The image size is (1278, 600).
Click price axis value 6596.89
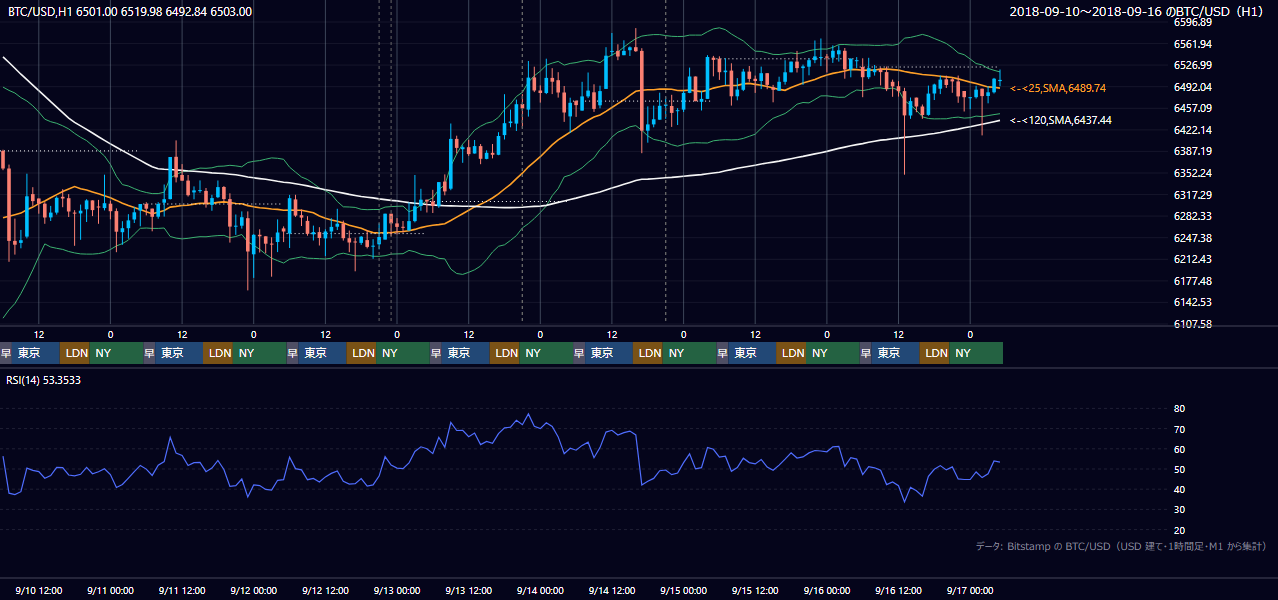click(1193, 22)
